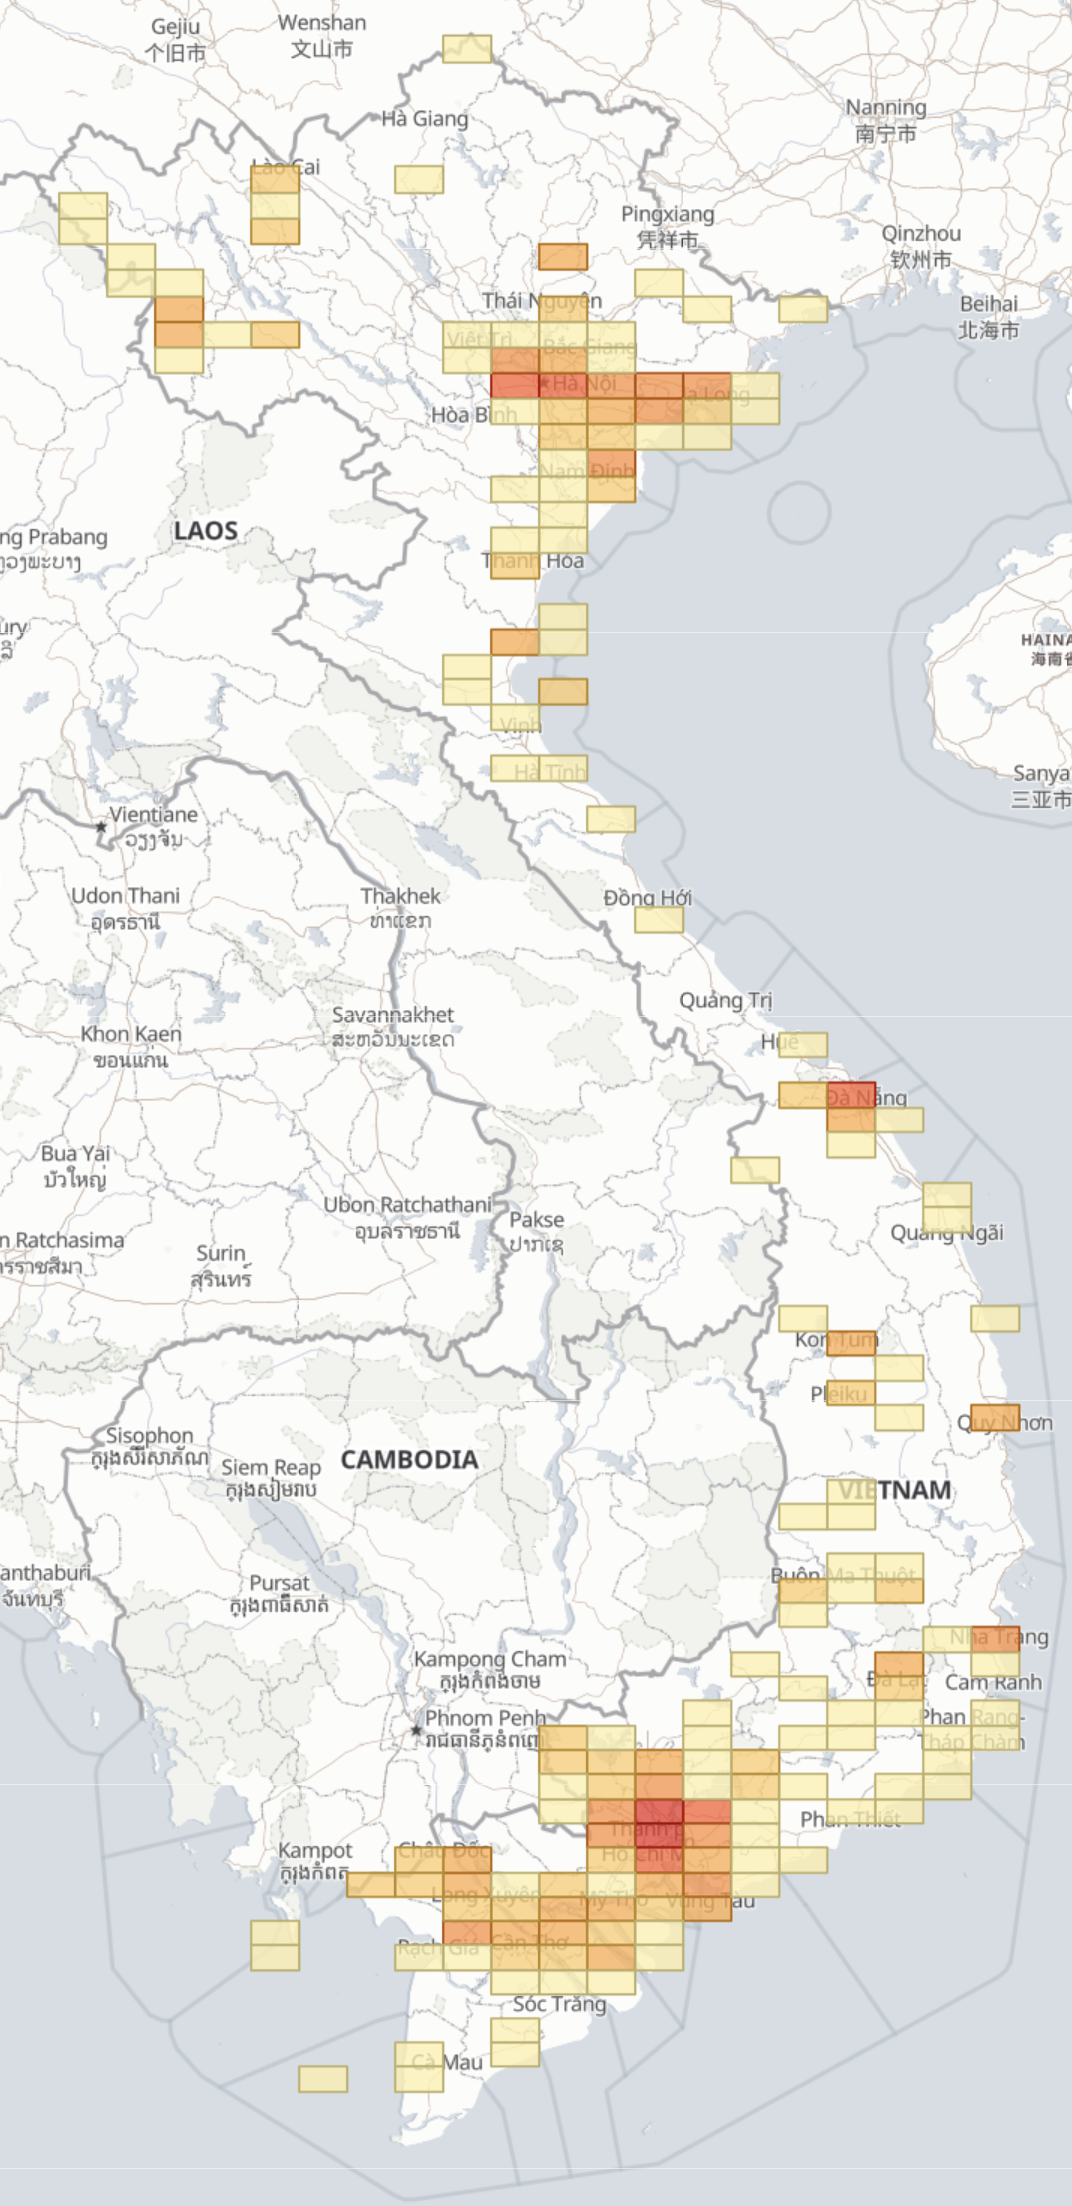Click the LAOS country label

pyautogui.click(x=205, y=530)
